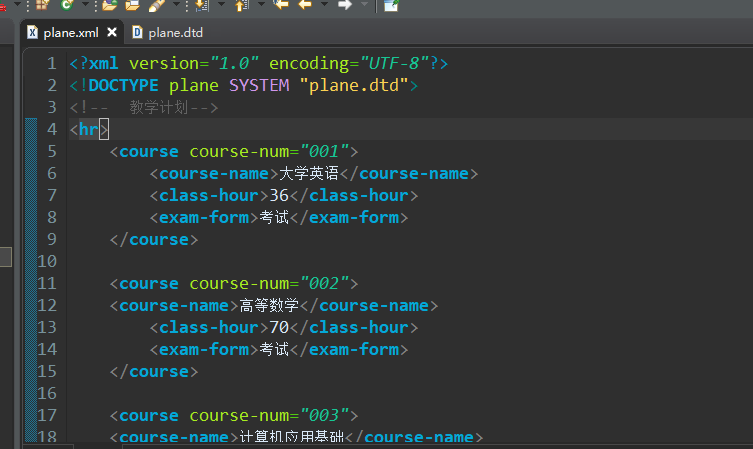The height and width of the screenshot is (449, 753).
Task: Click the Previous Annotation up-arrow icon
Action: click(242, 5)
